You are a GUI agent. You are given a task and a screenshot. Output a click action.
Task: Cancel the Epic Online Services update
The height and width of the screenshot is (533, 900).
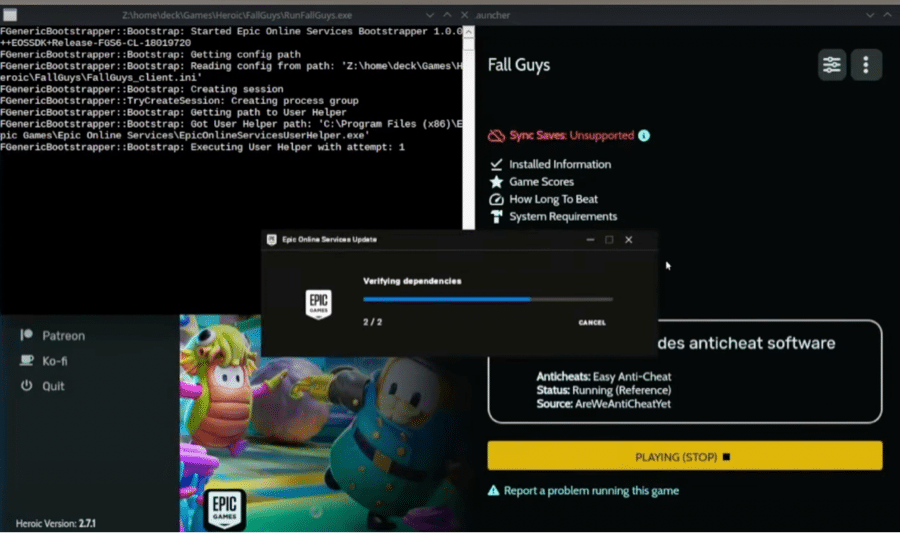(592, 322)
